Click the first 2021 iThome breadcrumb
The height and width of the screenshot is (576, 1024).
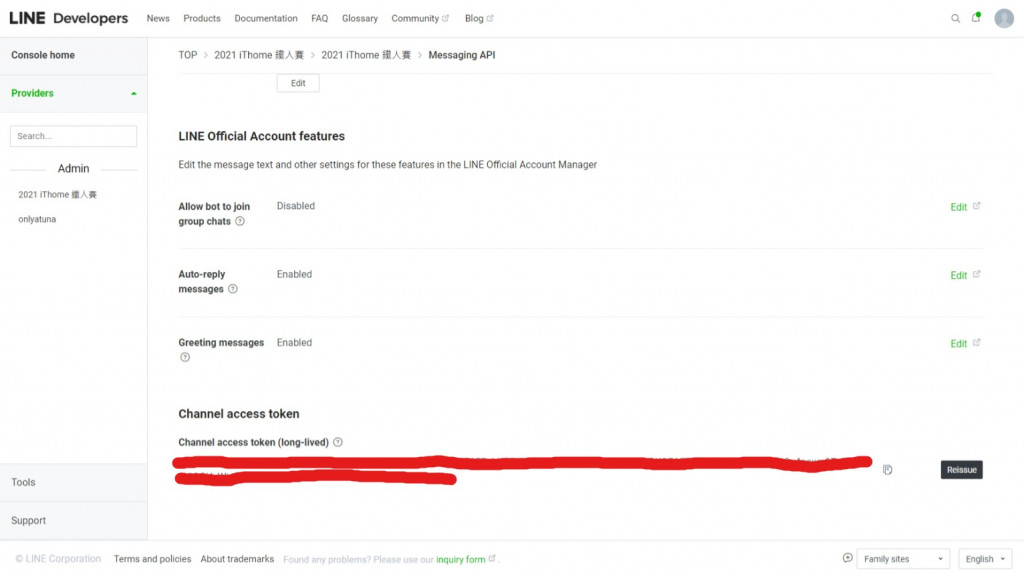[259, 55]
